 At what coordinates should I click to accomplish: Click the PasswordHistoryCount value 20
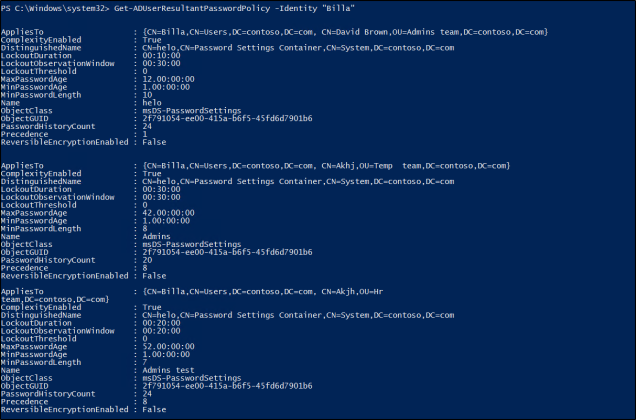click(x=146, y=264)
